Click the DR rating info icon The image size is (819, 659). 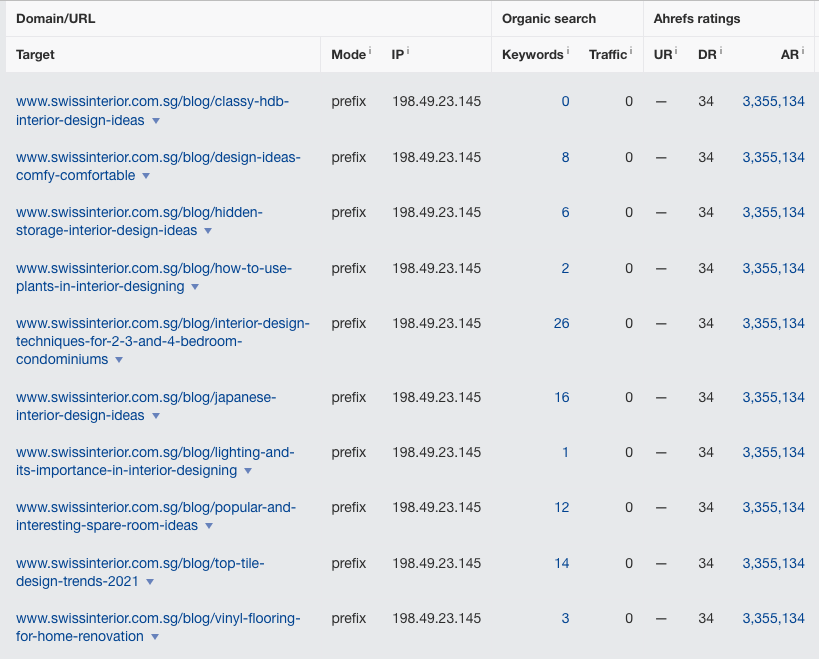(721, 51)
